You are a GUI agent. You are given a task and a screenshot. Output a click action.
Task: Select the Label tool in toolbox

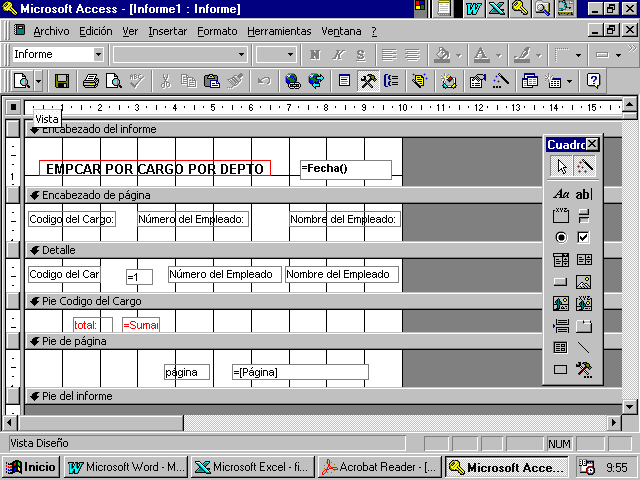click(561, 193)
